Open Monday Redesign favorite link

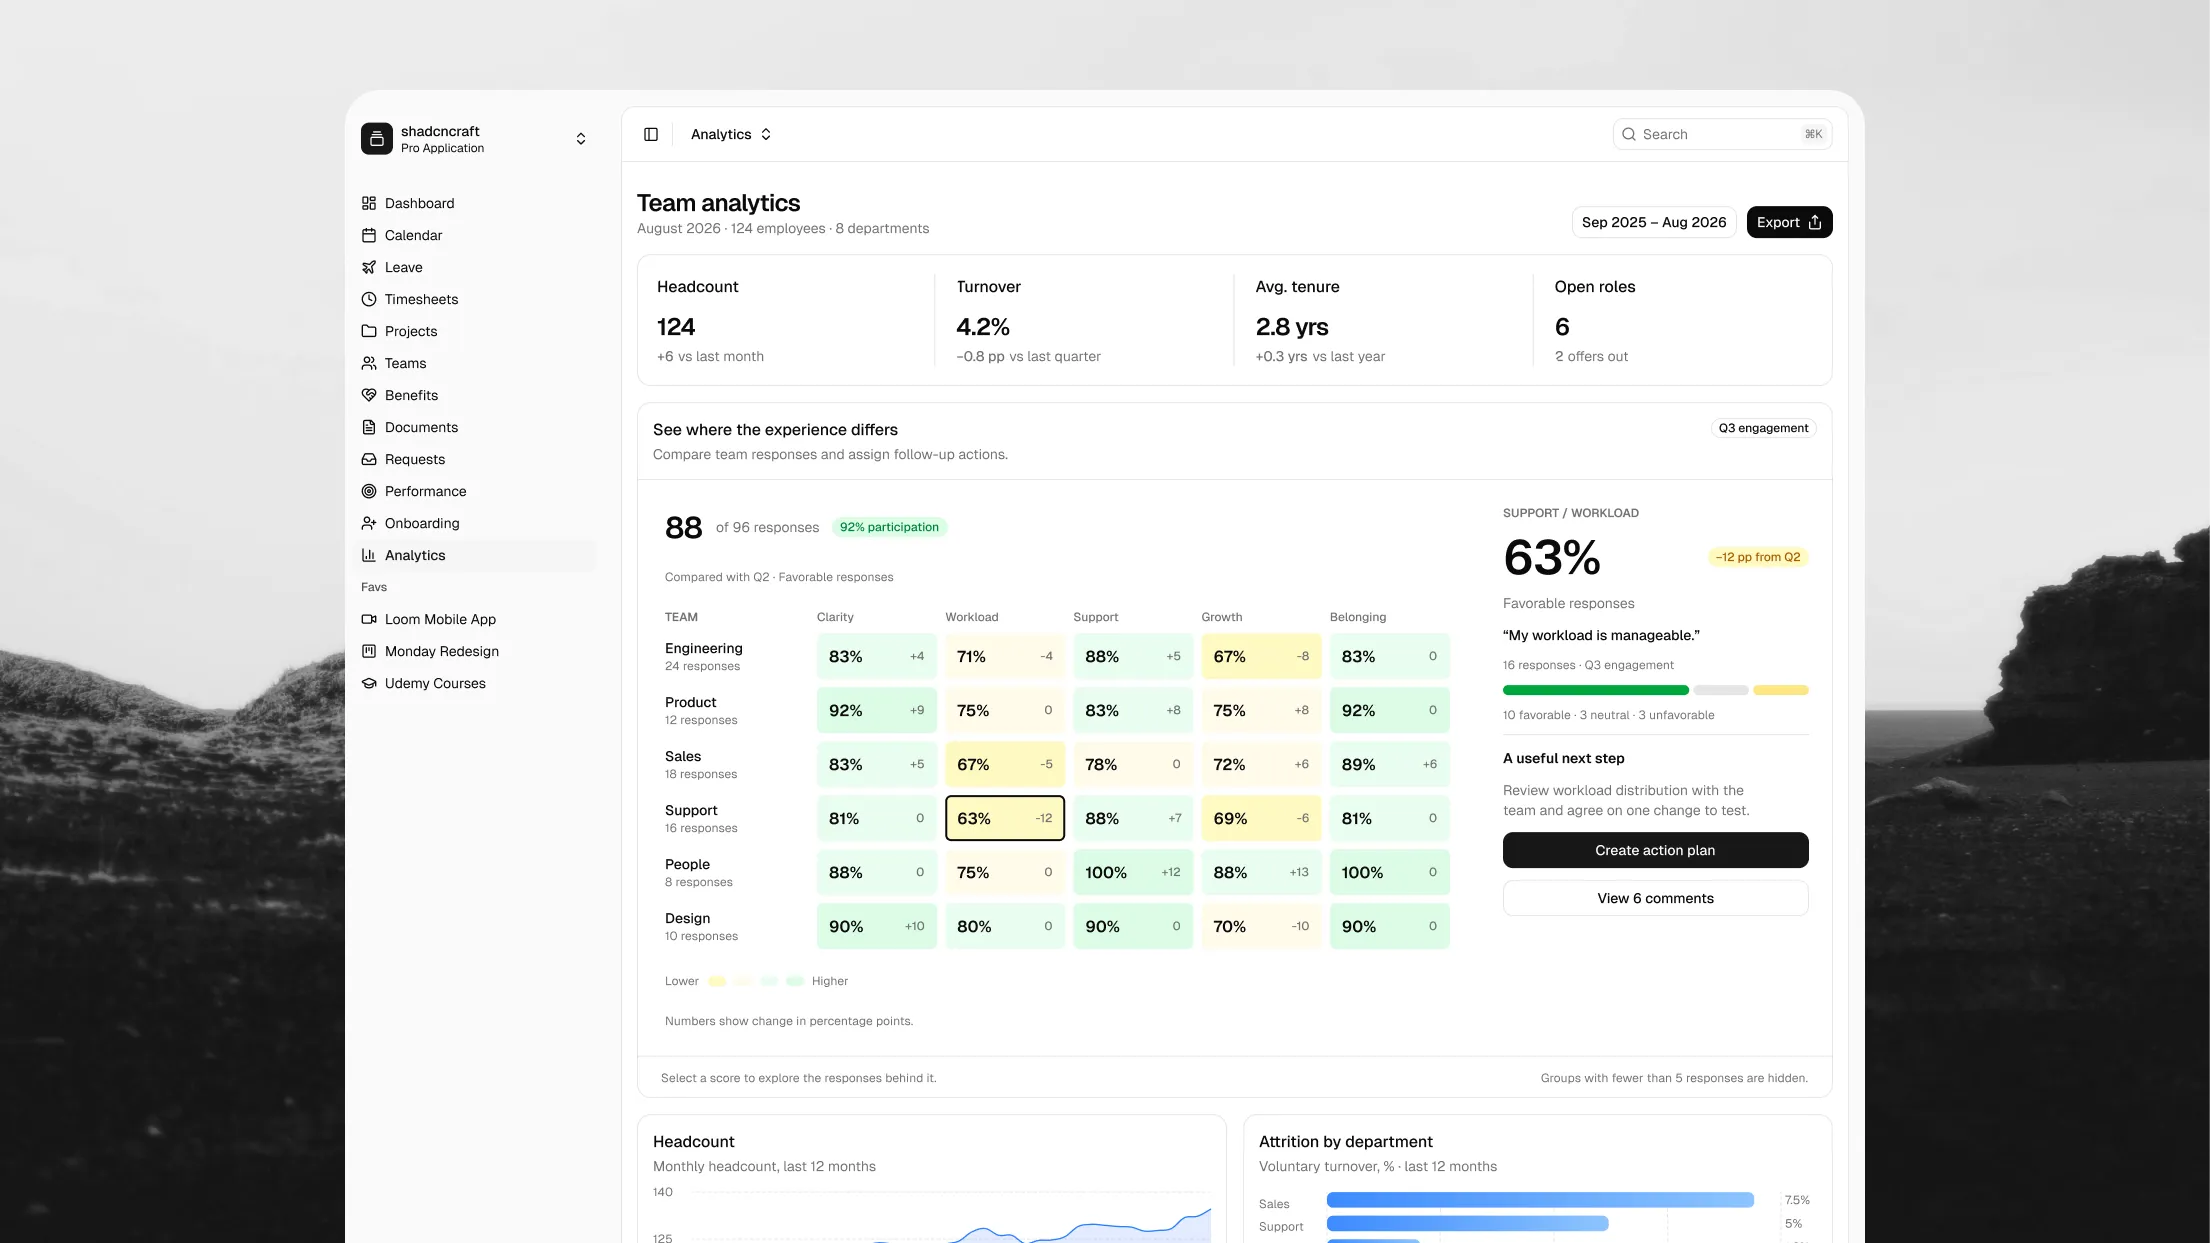tap(477, 651)
